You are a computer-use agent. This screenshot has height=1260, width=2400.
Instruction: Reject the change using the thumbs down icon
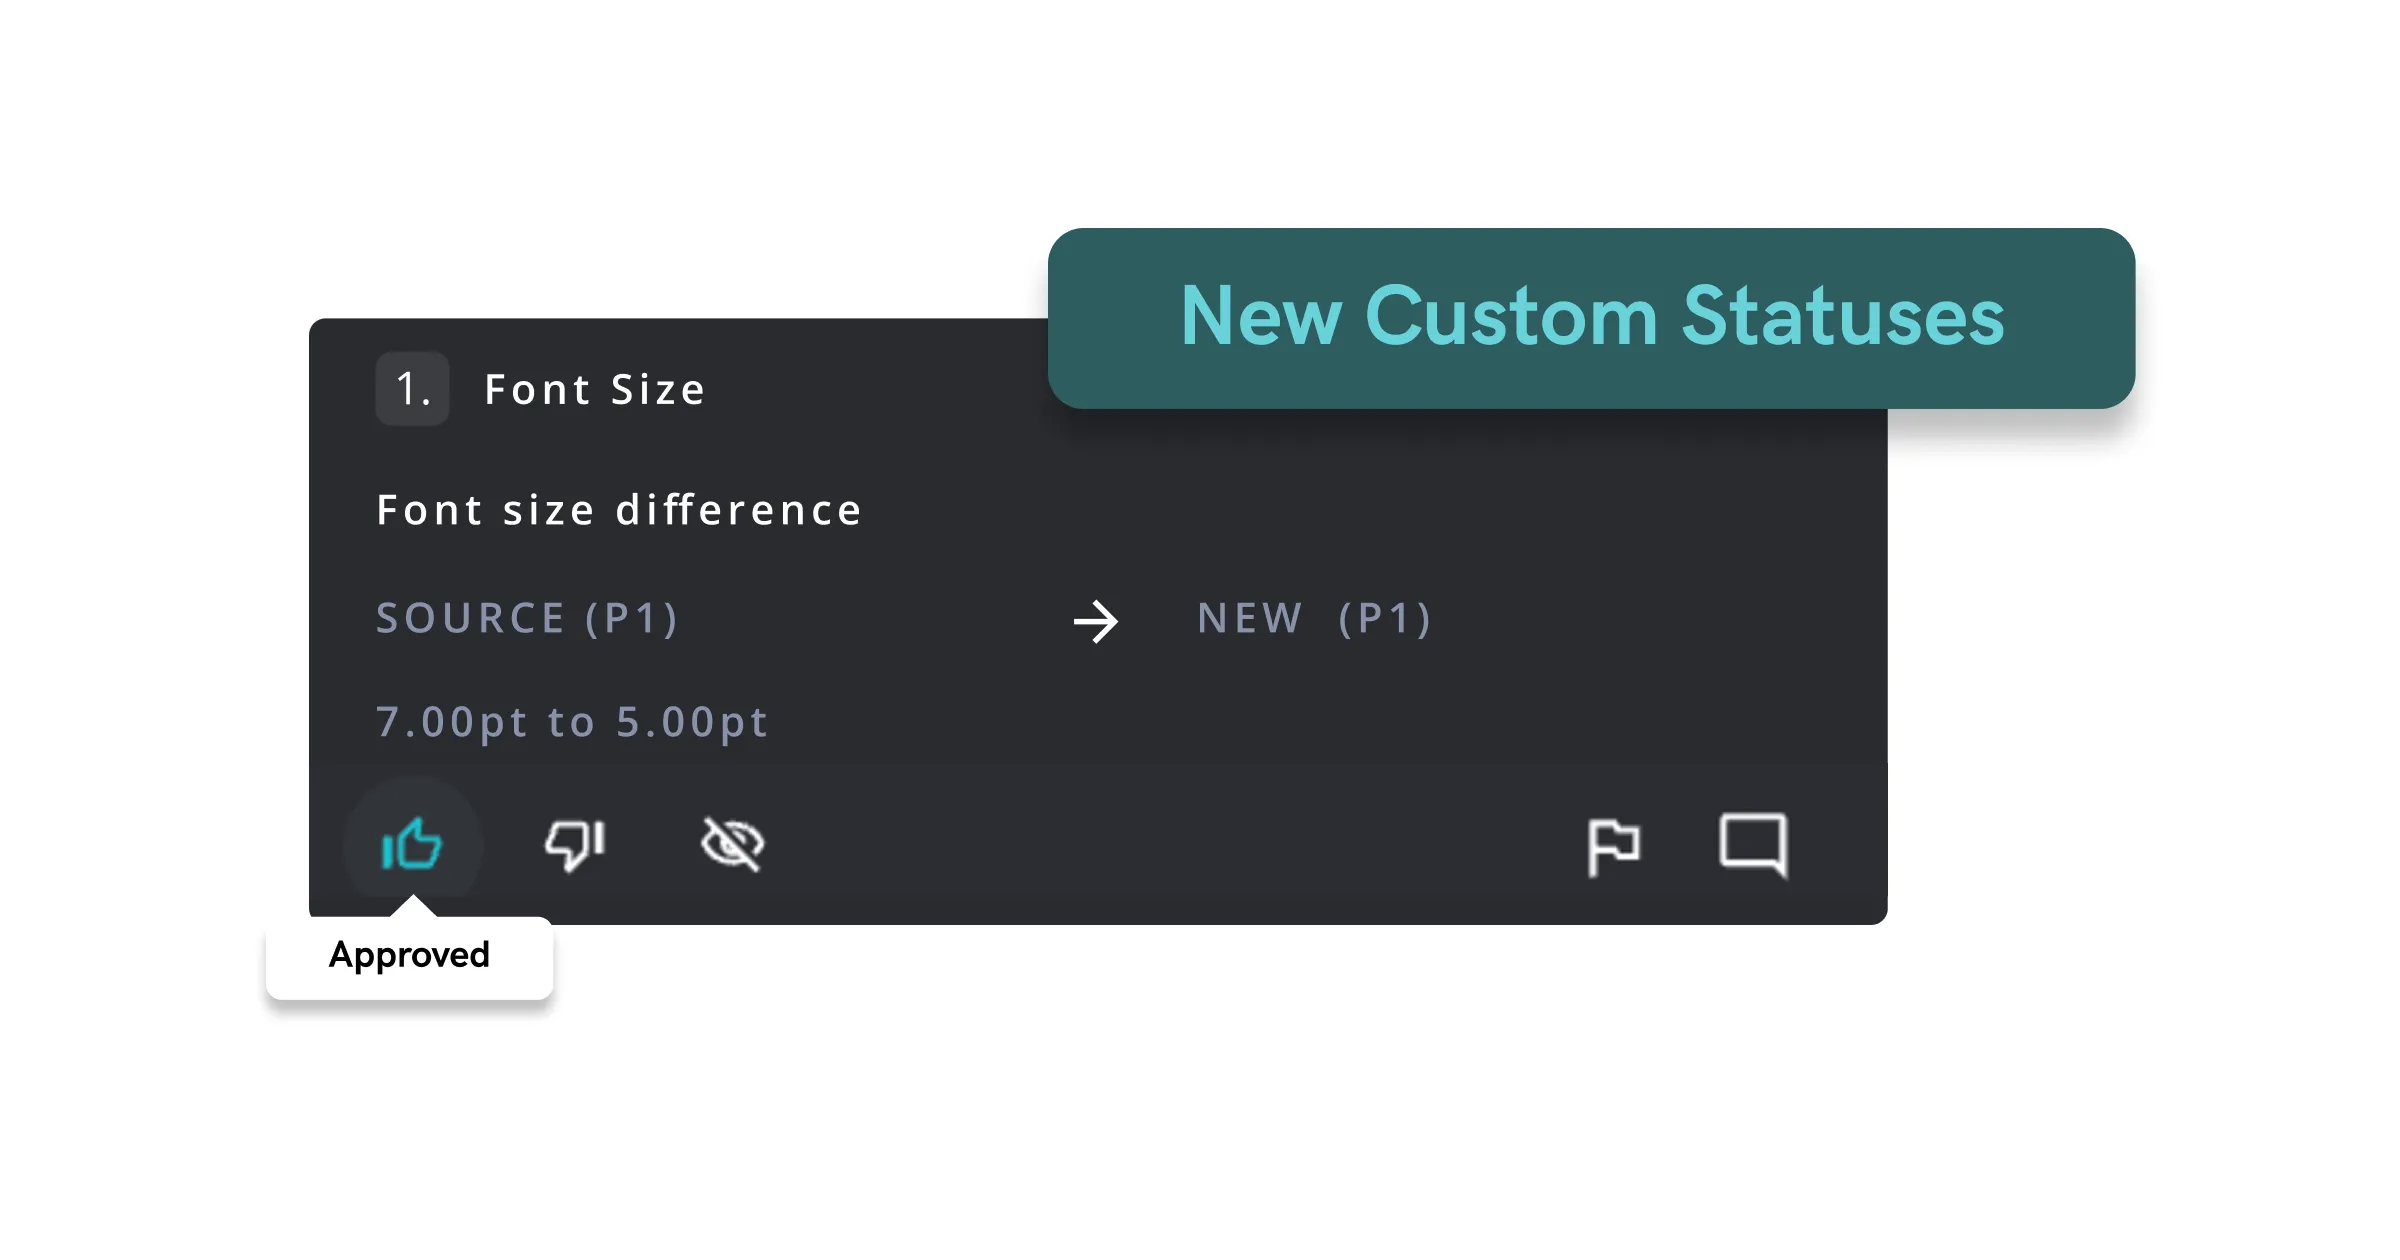(x=575, y=845)
